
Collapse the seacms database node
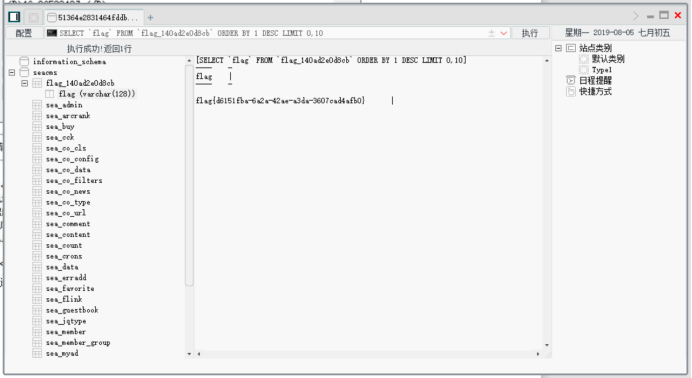click(x=12, y=72)
